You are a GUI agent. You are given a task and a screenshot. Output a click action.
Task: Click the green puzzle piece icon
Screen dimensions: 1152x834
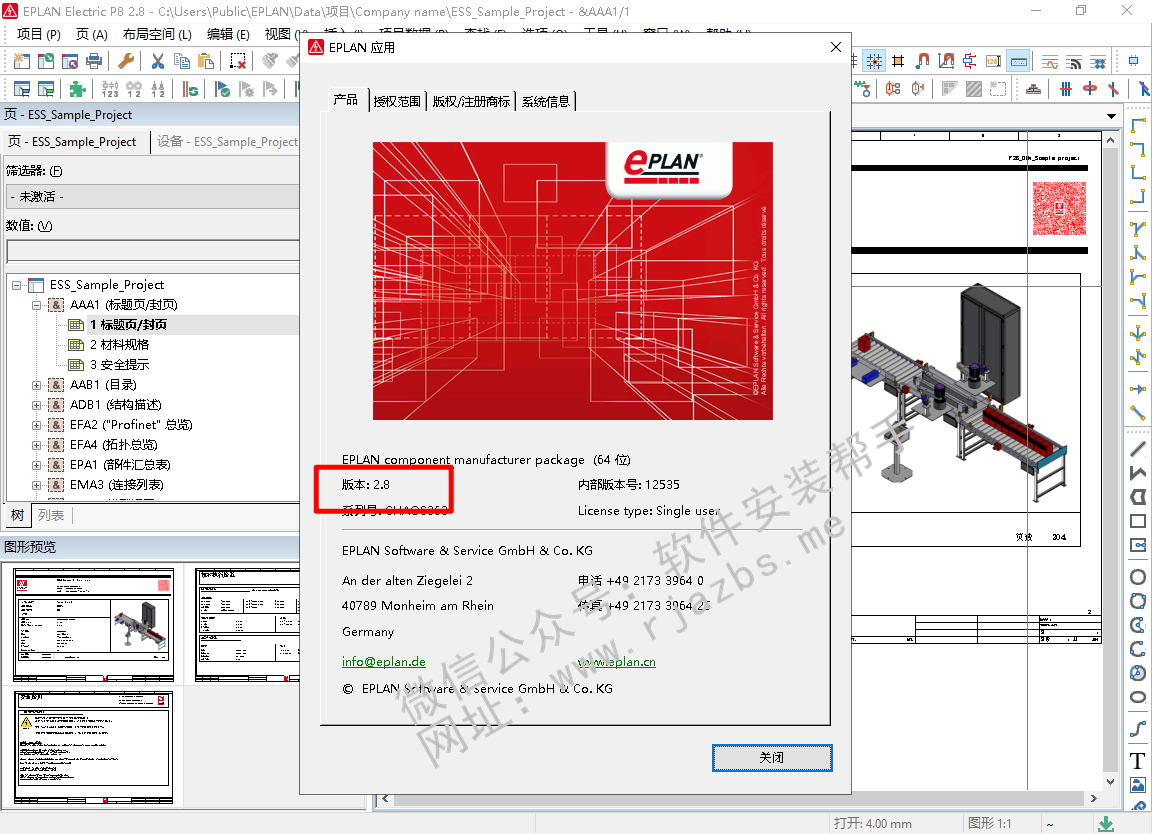click(x=77, y=89)
